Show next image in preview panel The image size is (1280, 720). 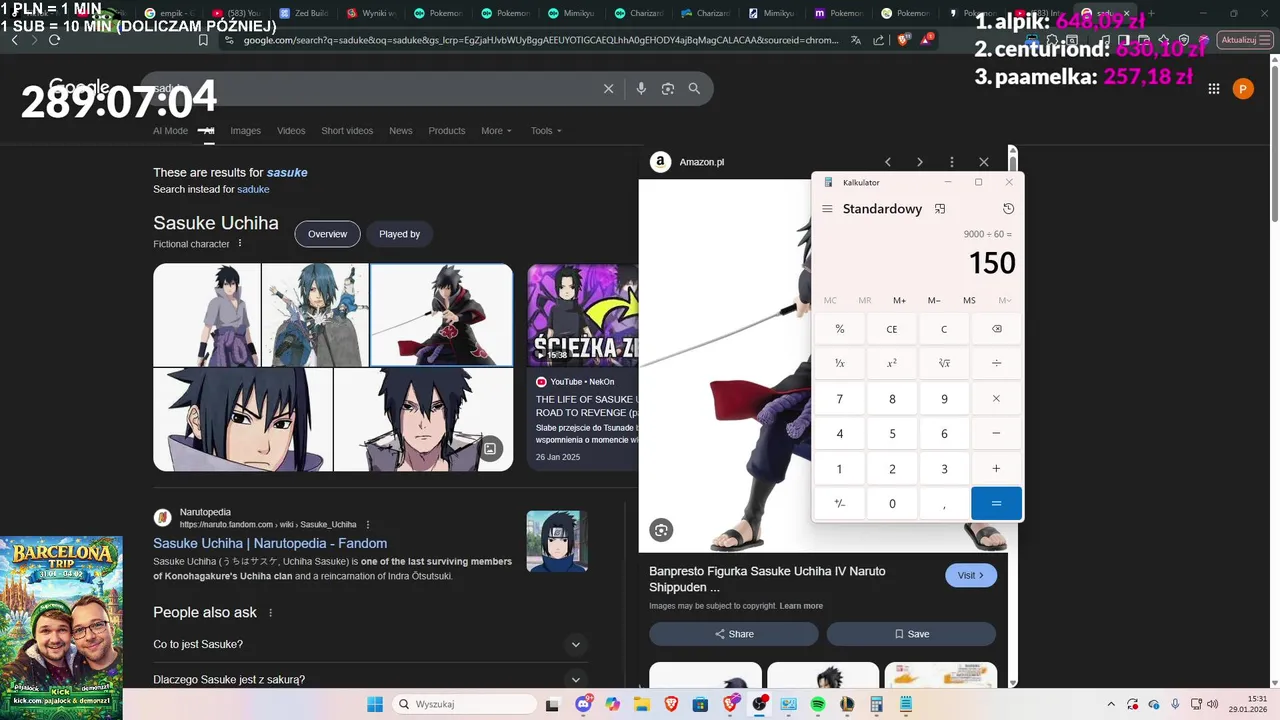919,162
